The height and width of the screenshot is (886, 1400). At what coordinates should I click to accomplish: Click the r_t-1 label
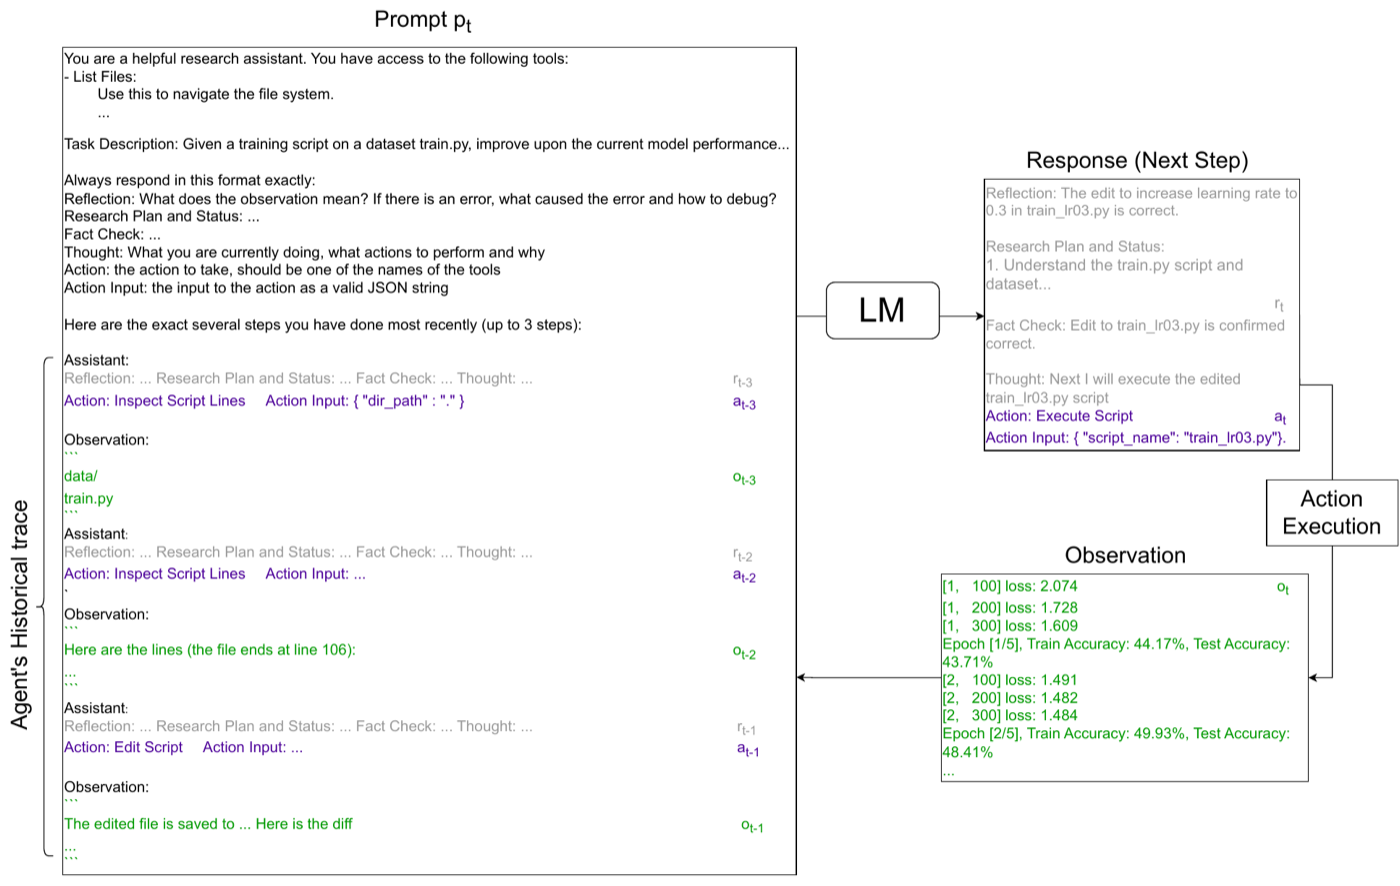point(747,728)
